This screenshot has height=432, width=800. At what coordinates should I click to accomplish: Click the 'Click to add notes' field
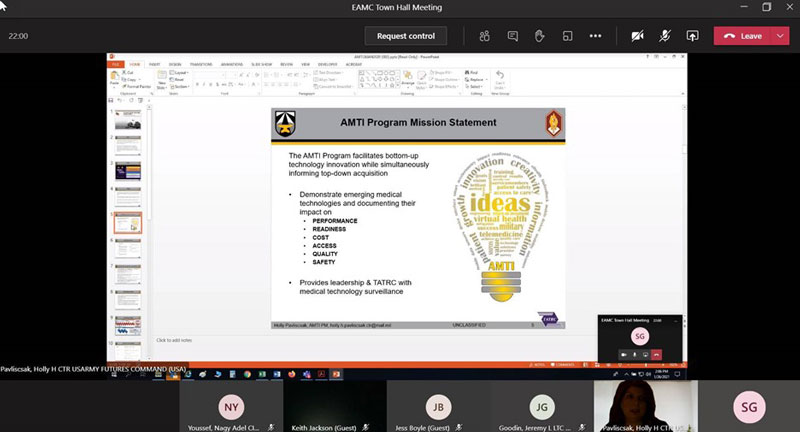(174, 340)
